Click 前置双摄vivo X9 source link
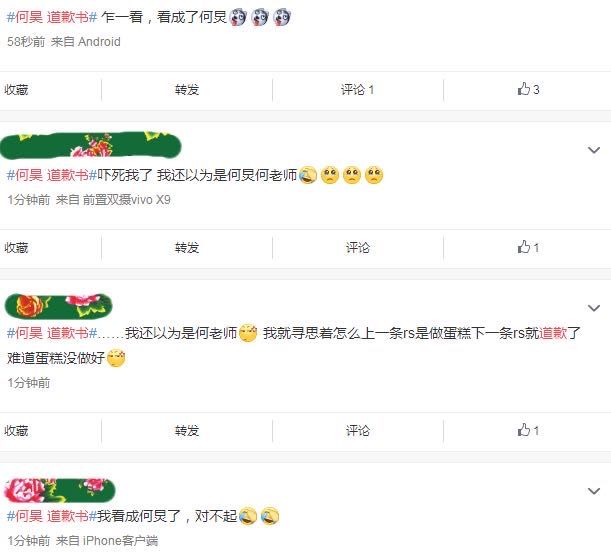 (x=127, y=200)
